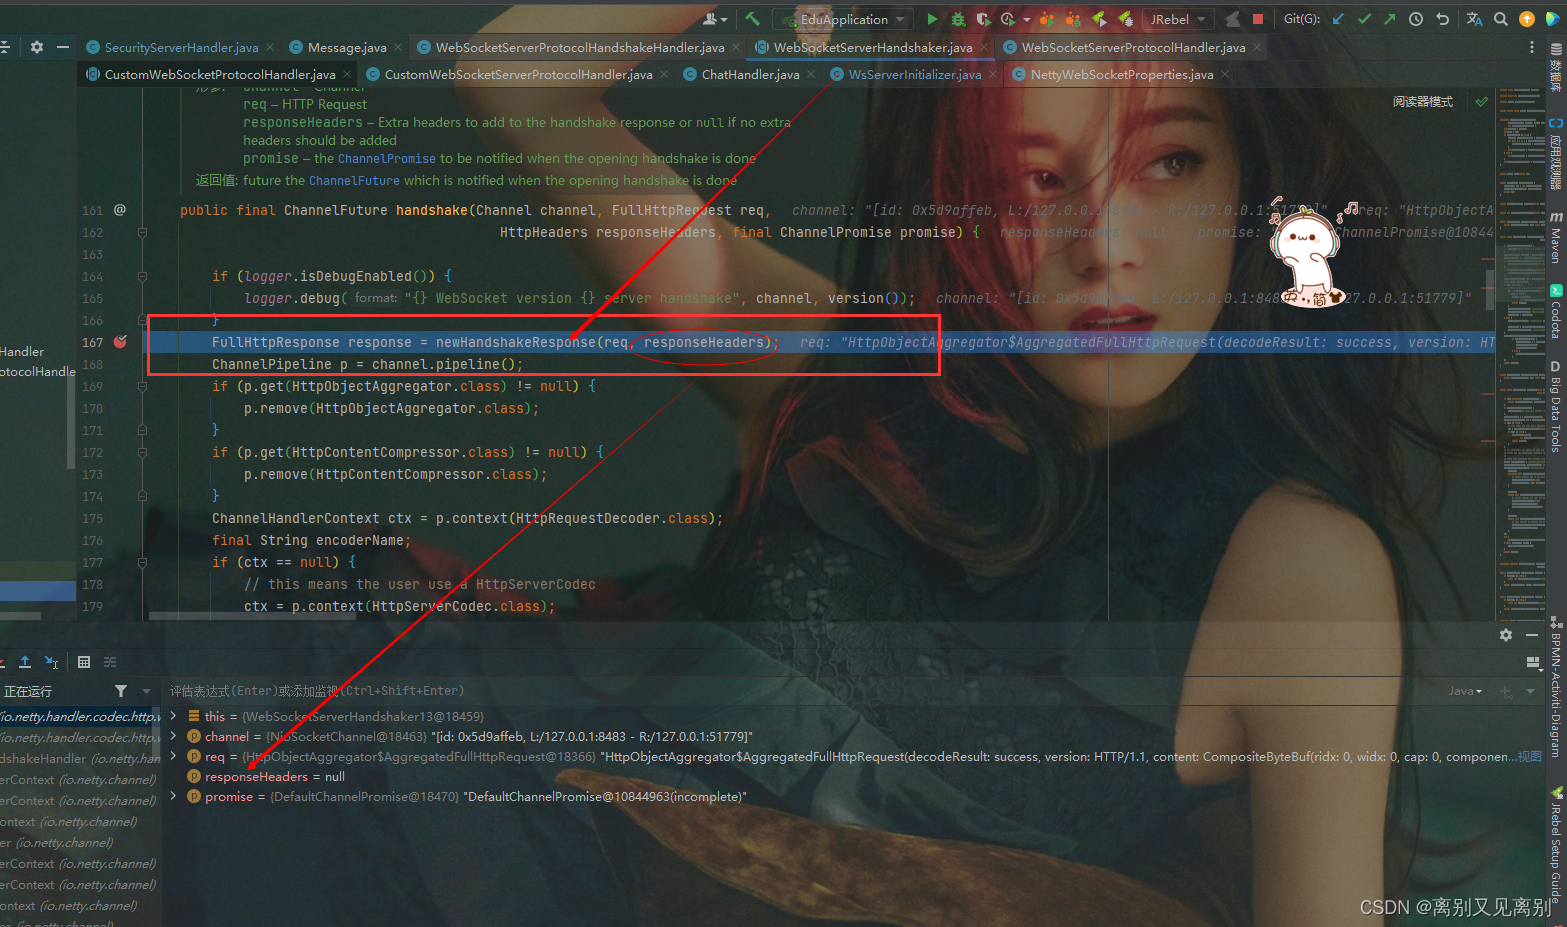Click the ChannelFuture link in documentation

click(354, 180)
